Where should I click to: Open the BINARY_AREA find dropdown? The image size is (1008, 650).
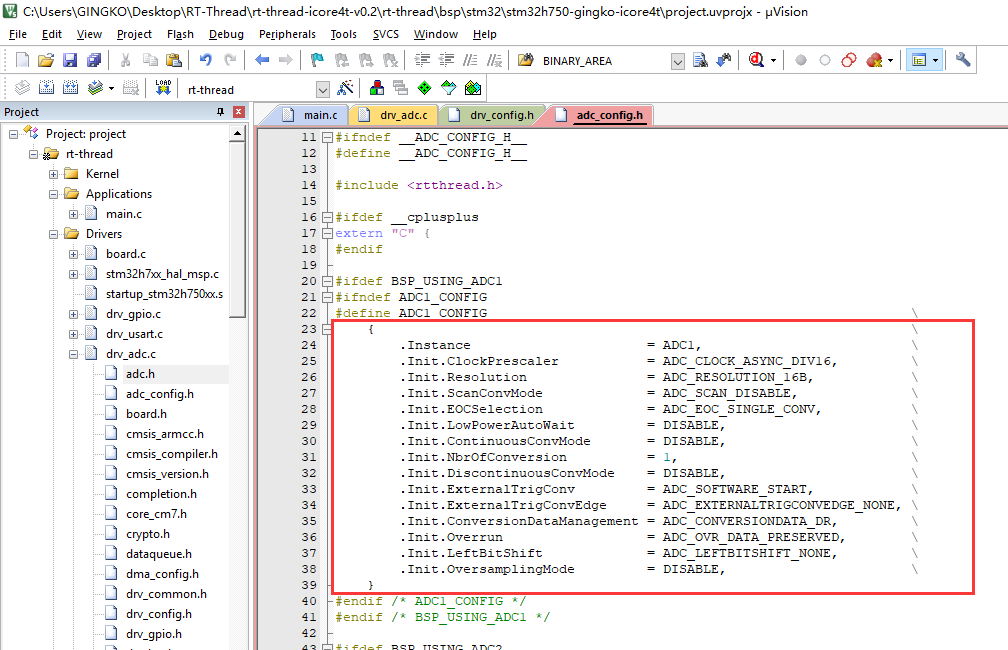click(x=678, y=61)
